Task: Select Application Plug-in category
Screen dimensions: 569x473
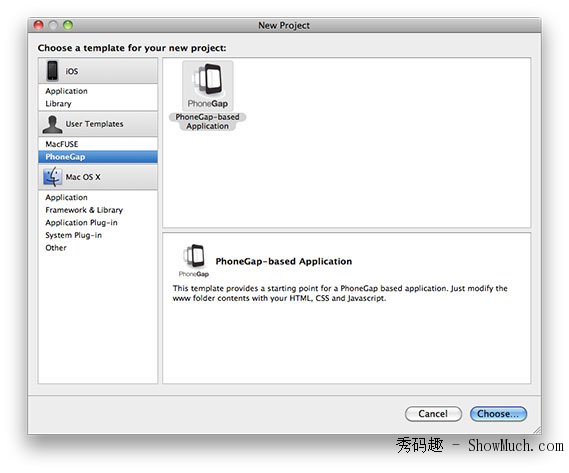Action: point(98,223)
